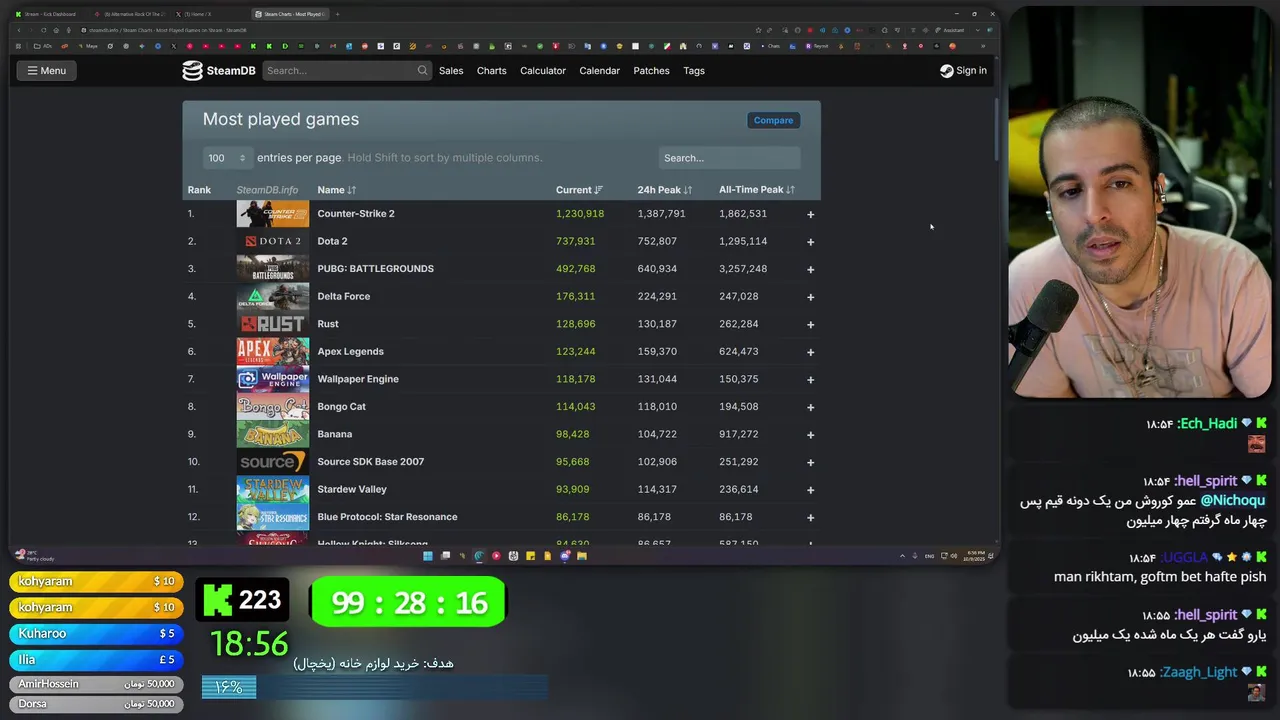
Task: Click the Compare button
Action: 773,120
